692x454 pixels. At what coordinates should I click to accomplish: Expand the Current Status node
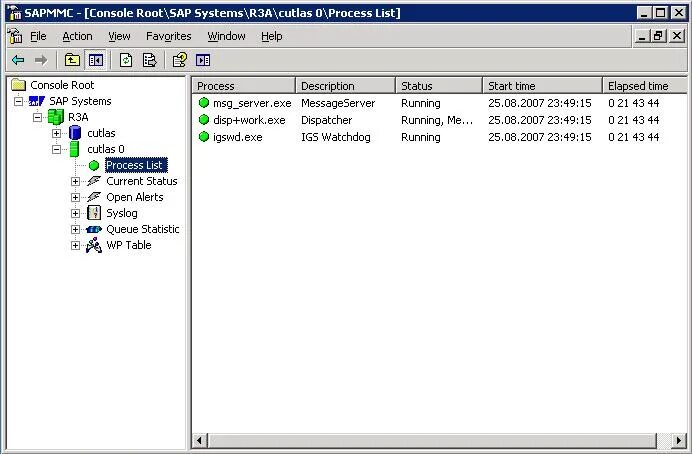pyautogui.click(x=75, y=181)
